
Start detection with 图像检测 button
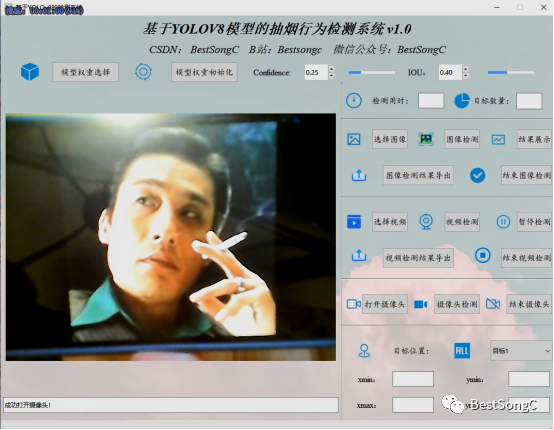[462, 139]
